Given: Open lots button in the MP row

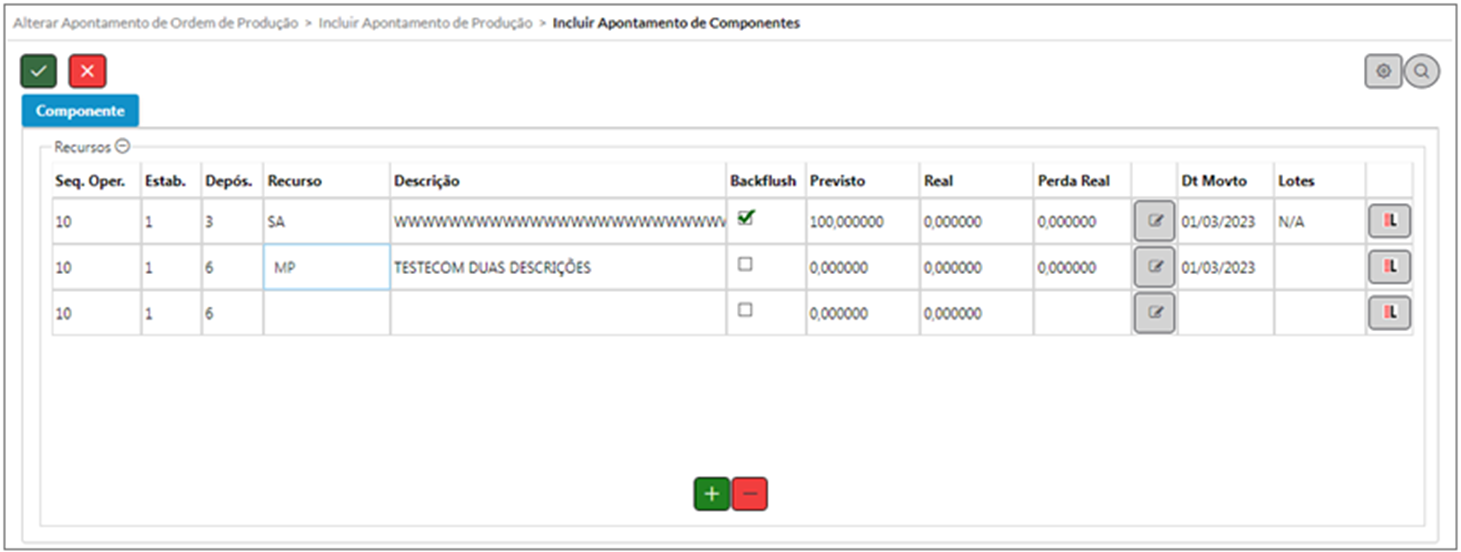Looking at the screenshot, I should [1390, 267].
